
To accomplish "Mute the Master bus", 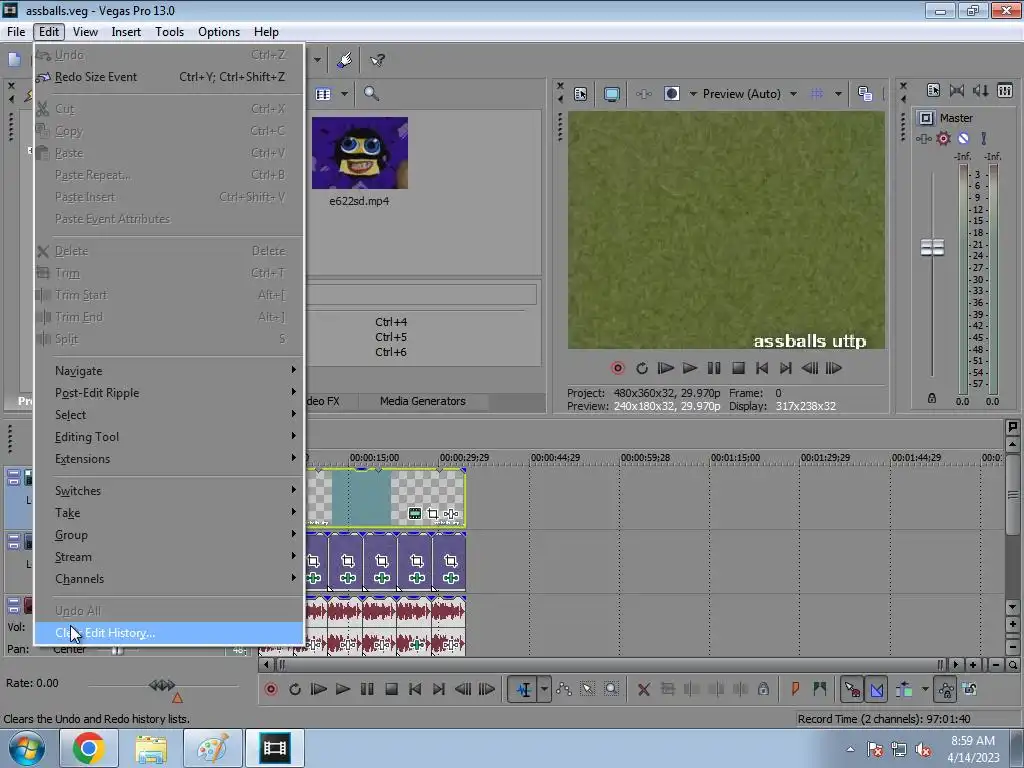I will click(963, 138).
